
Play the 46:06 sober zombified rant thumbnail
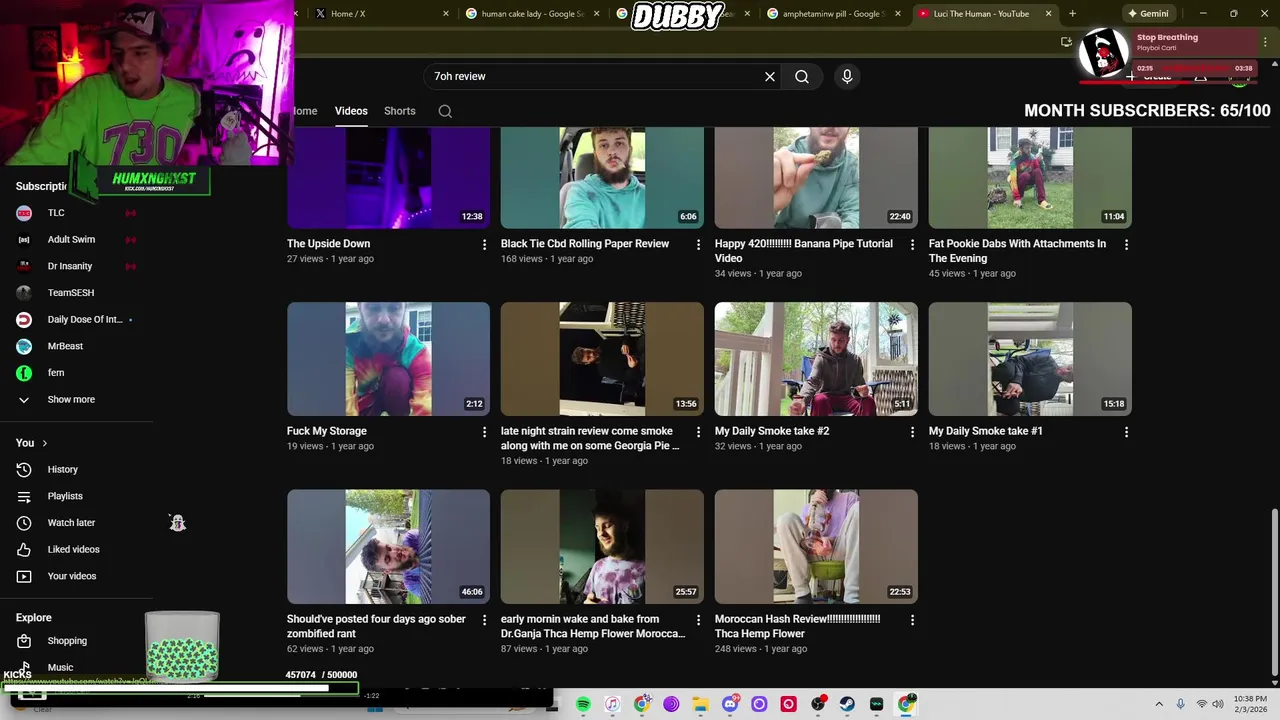point(388,546)
